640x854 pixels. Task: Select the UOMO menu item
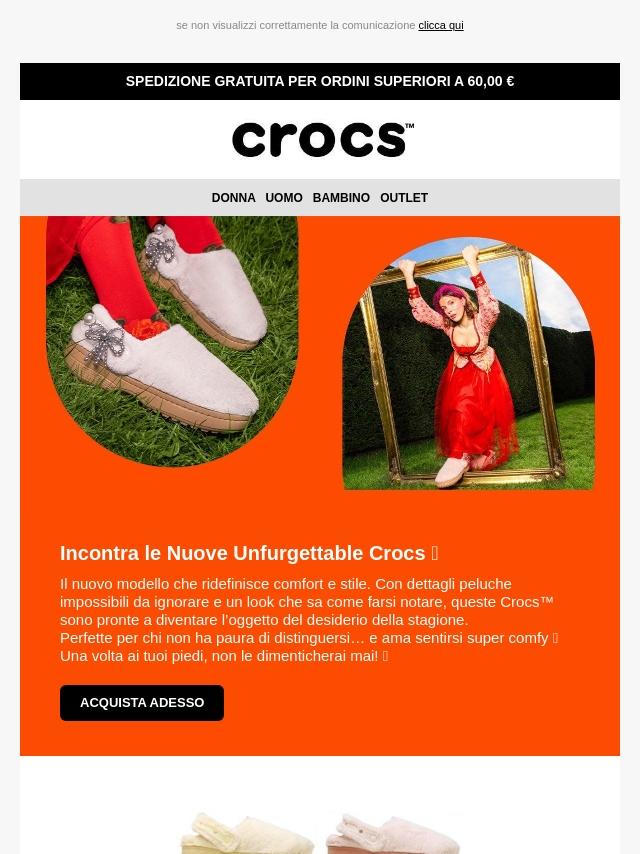pyautogui.click(x=284, y=198)
